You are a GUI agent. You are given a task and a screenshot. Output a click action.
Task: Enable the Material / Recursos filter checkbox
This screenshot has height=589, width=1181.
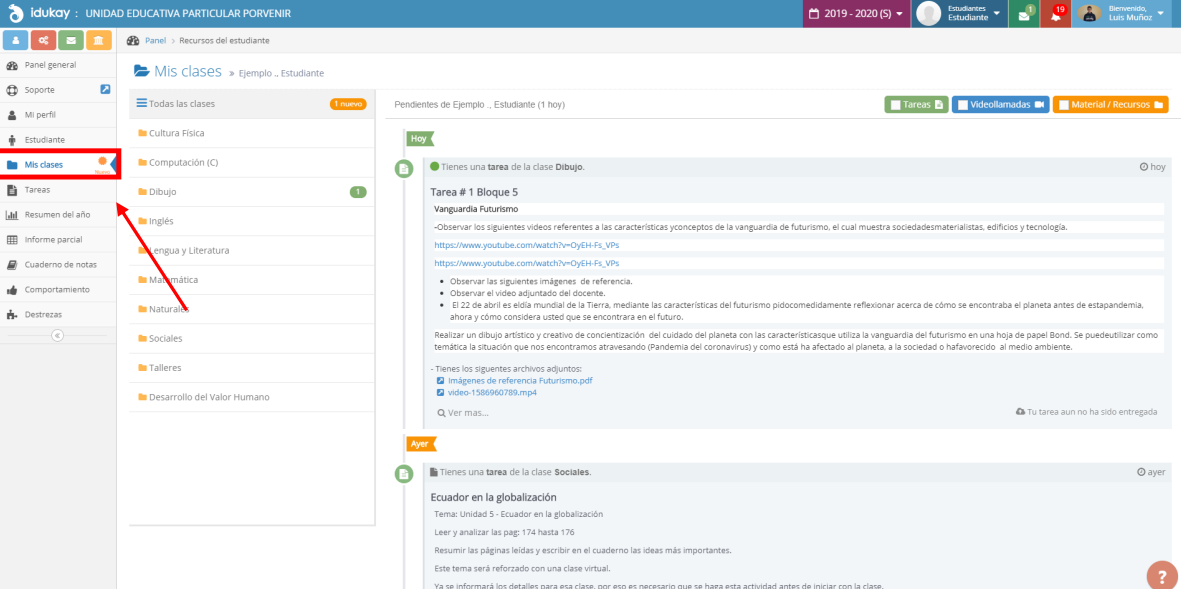(x=1064, y=105)
